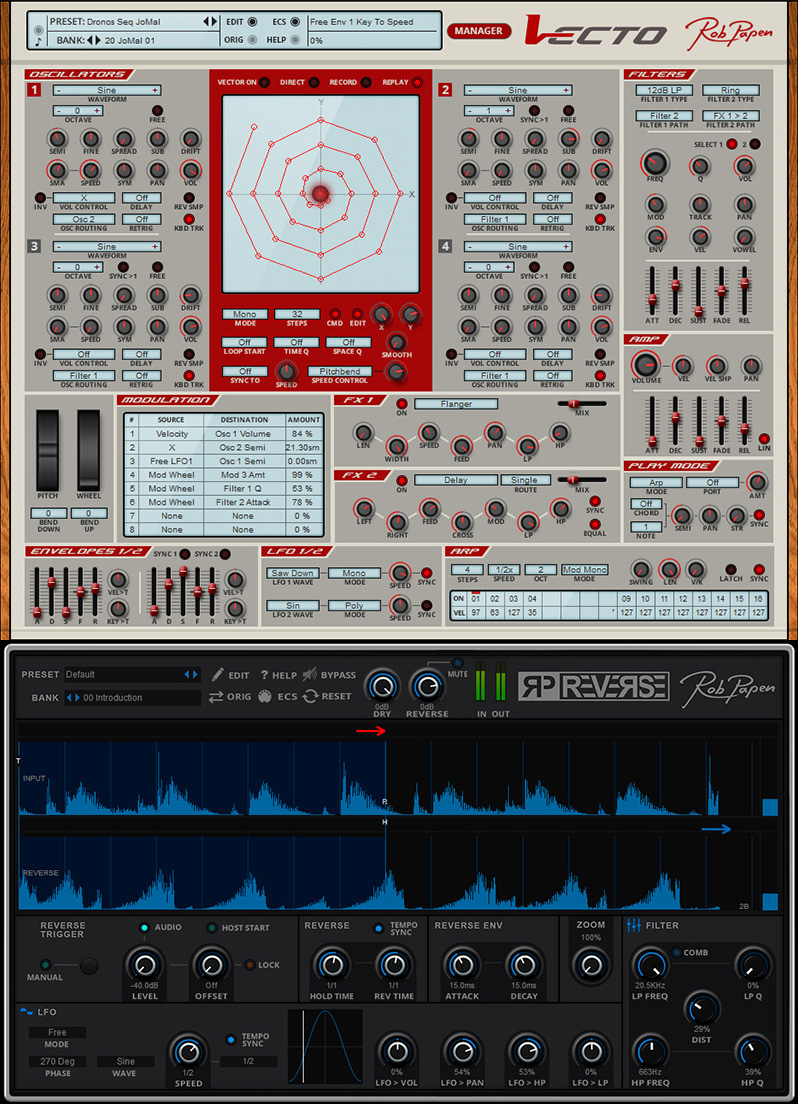Open oscillator 1 Sine waveform selector in Vecto

(107, 90)
